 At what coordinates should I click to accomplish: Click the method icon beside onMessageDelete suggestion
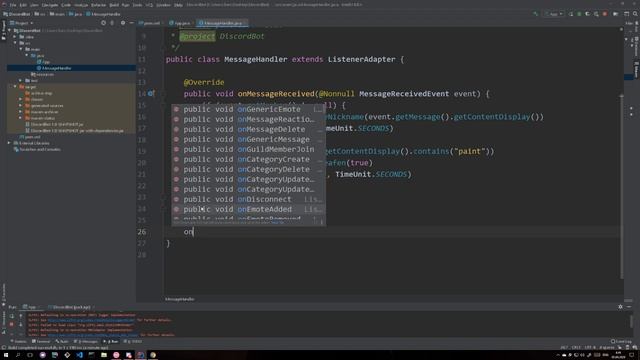(176, 129)
